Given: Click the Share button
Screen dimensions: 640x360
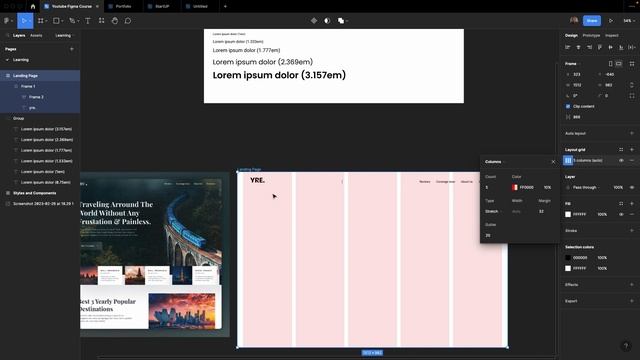Looking at the screenshot, I should pyautogui.click(x=592, y=20).
